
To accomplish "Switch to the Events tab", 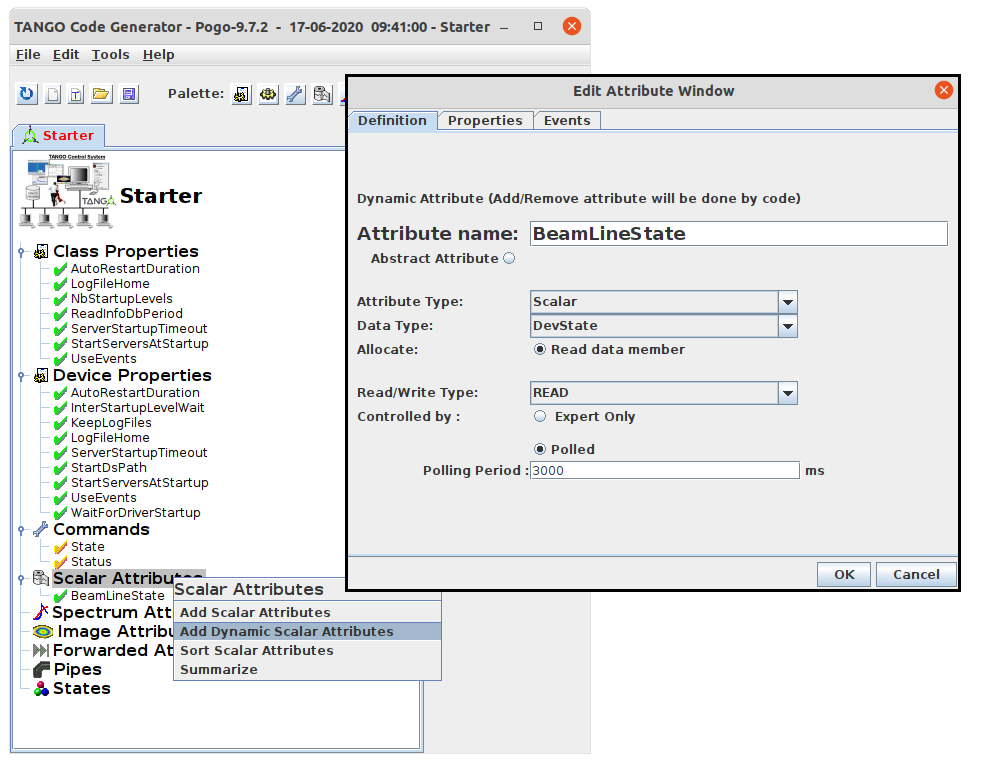I will pos(567,121).
